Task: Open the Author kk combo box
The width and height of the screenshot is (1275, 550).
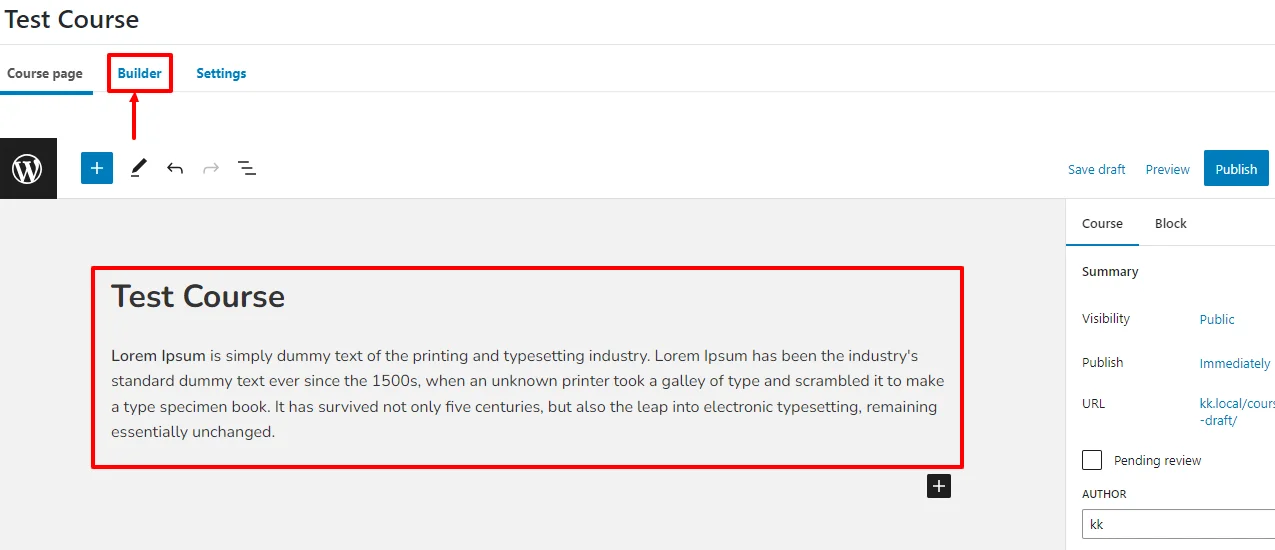Action: 1178,524
